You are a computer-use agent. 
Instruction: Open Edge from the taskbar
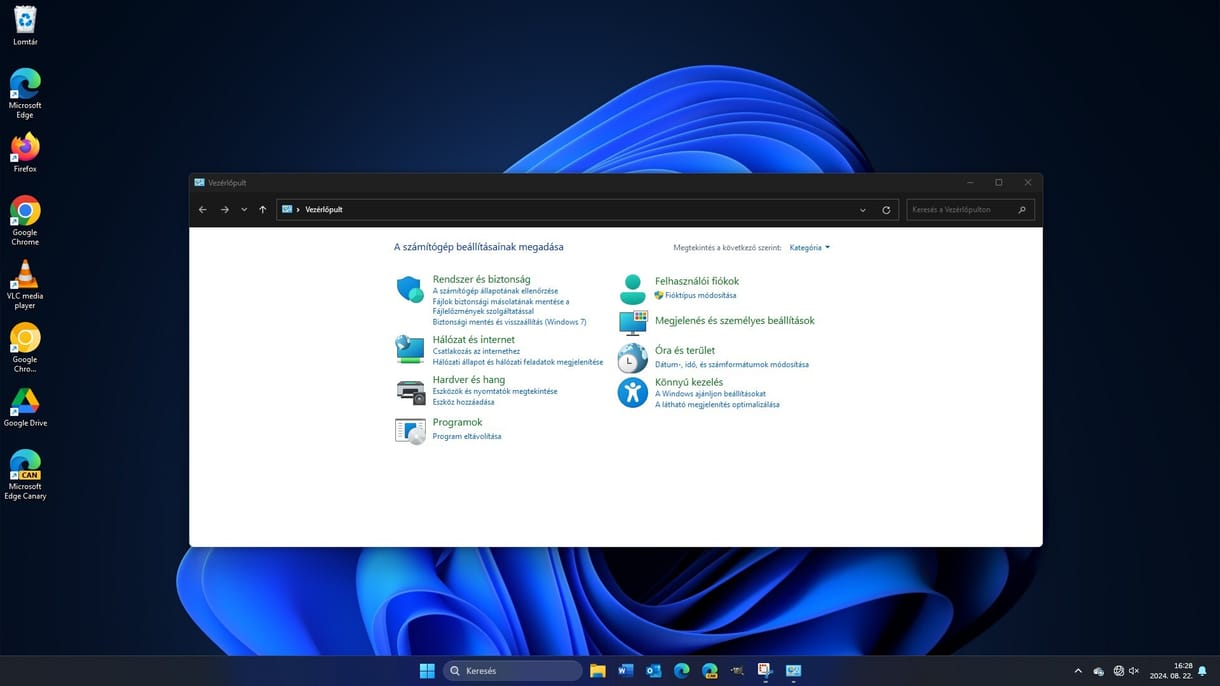(x=682, y=671)
